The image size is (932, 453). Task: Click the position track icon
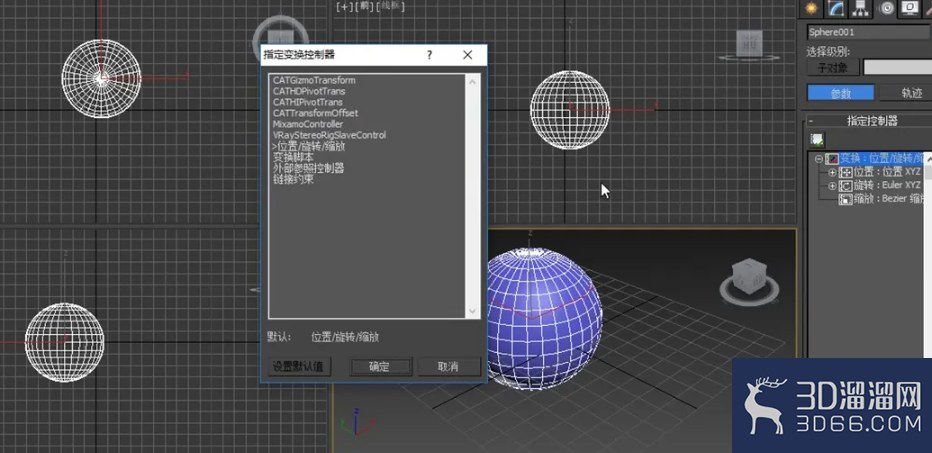click(x=845, y=173)
